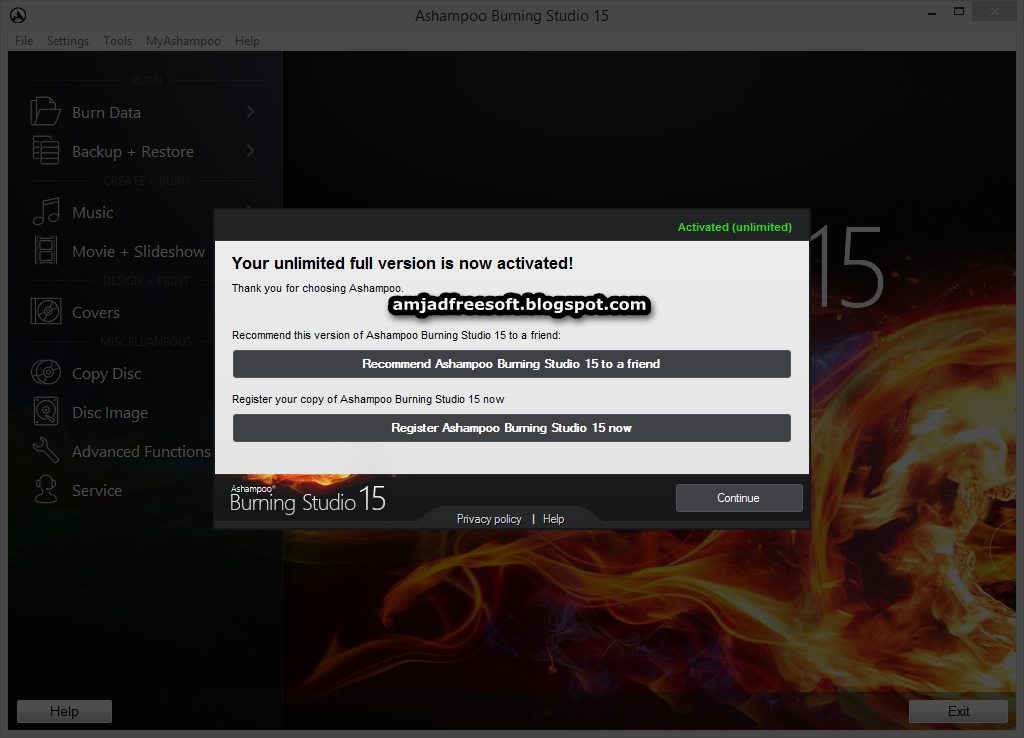Screen dimensions: 1024x738
Task: Click Recommend Ashampoo Burning Studio 15 to a friend
Action: point(511,364)
